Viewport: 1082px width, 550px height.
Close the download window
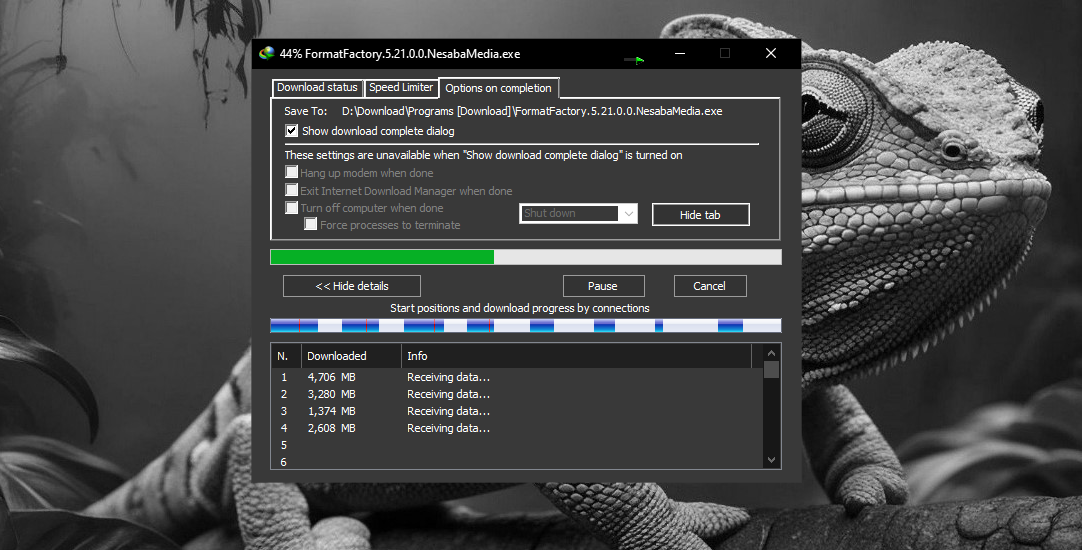click(x=771, y=53)
